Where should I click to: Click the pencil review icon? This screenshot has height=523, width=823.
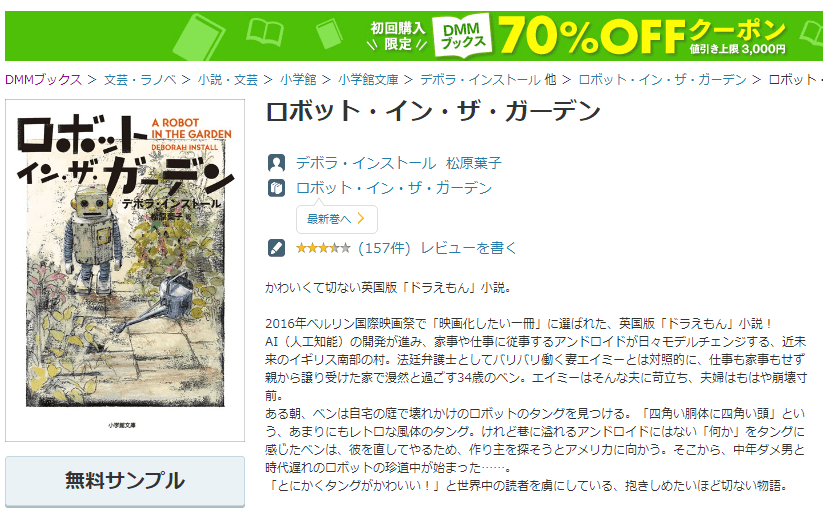click(277, 248)
